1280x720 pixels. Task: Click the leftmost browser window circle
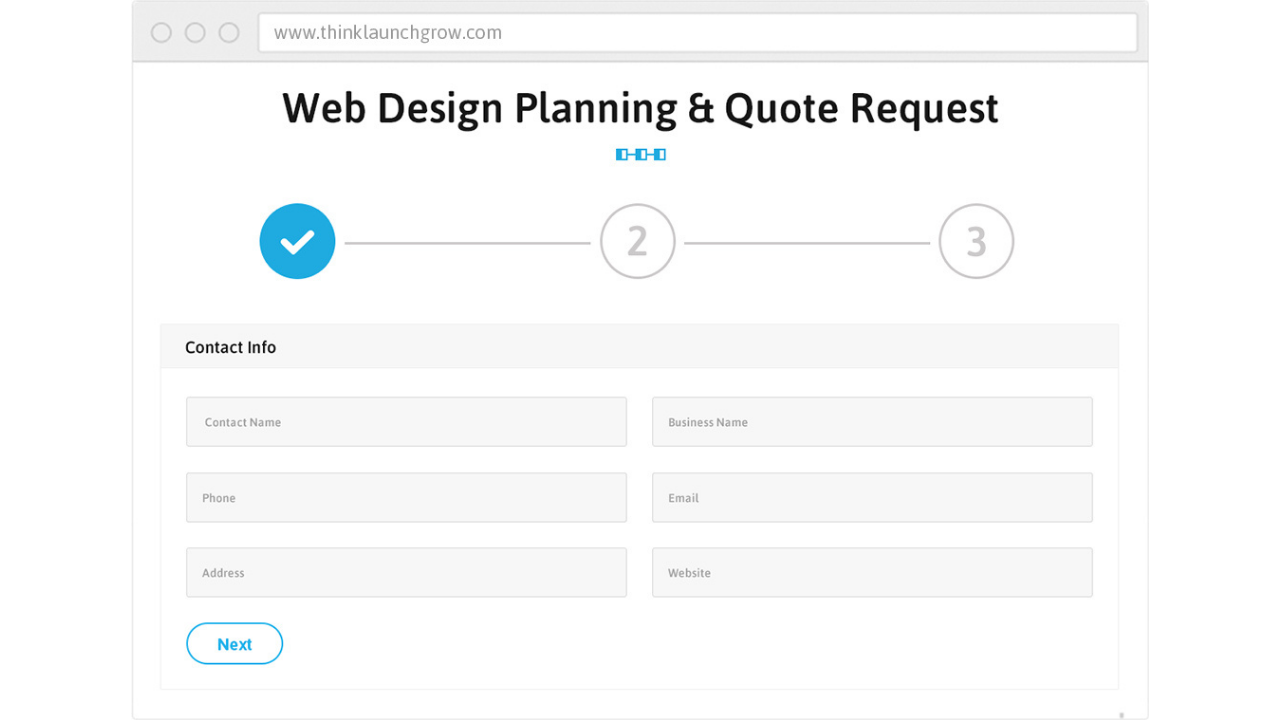point(161,33)
